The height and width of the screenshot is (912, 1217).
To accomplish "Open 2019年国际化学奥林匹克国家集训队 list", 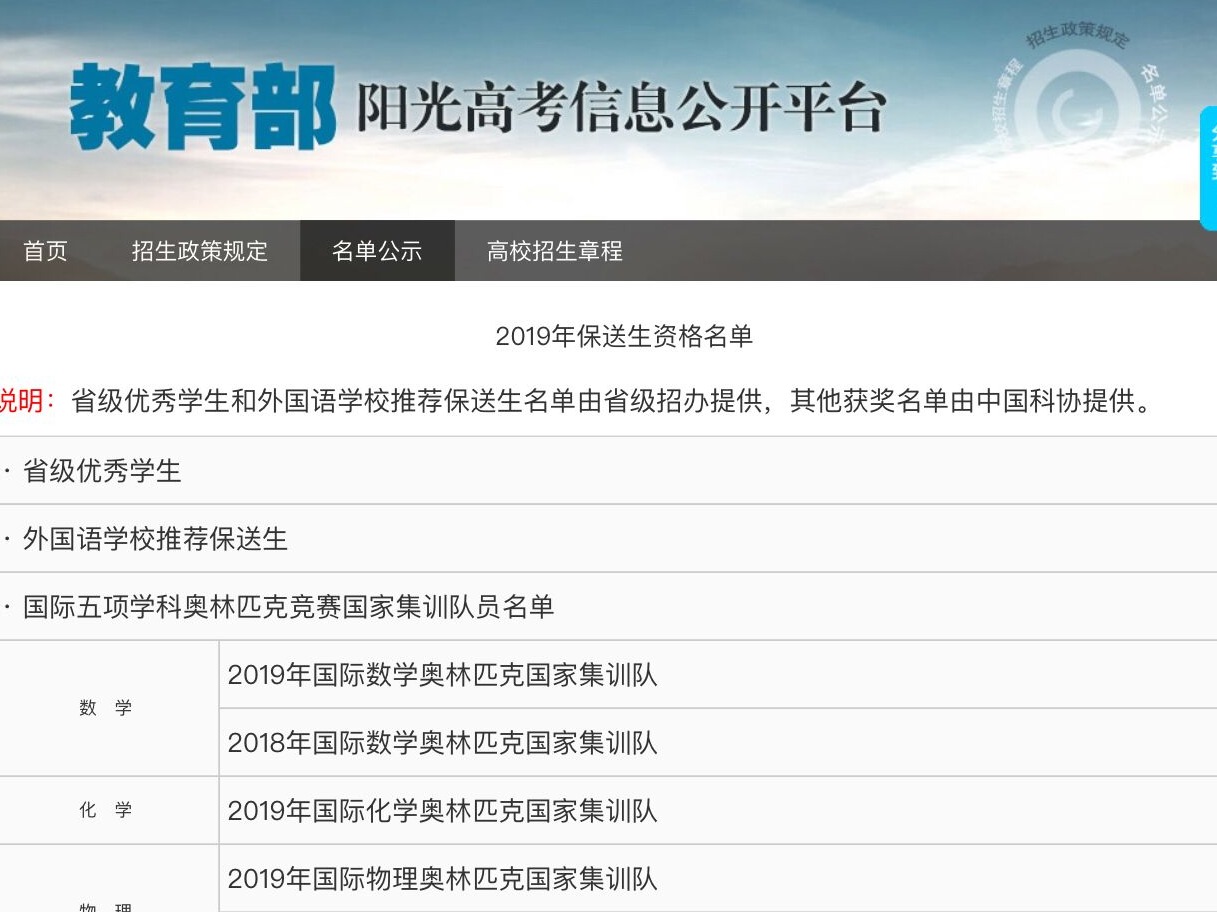I will [x=442, y=811].
